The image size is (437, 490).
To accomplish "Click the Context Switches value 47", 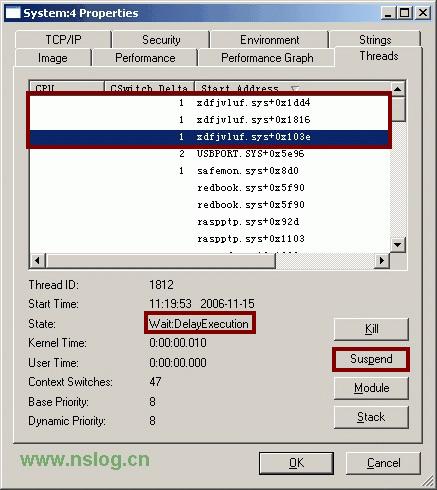I will coord(155,382).
